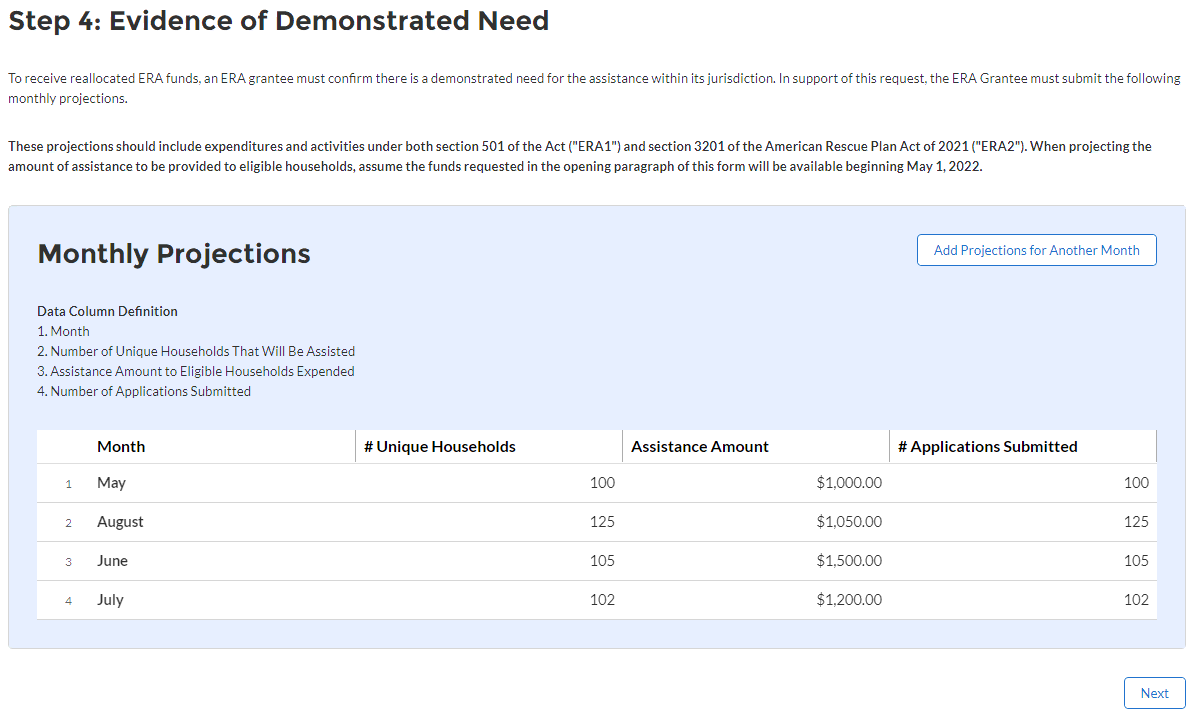Screen dimensions: 1195x719
Task: Click applications submitted cell in August row
Action: pyautogui.click(x=1135, y=522)
